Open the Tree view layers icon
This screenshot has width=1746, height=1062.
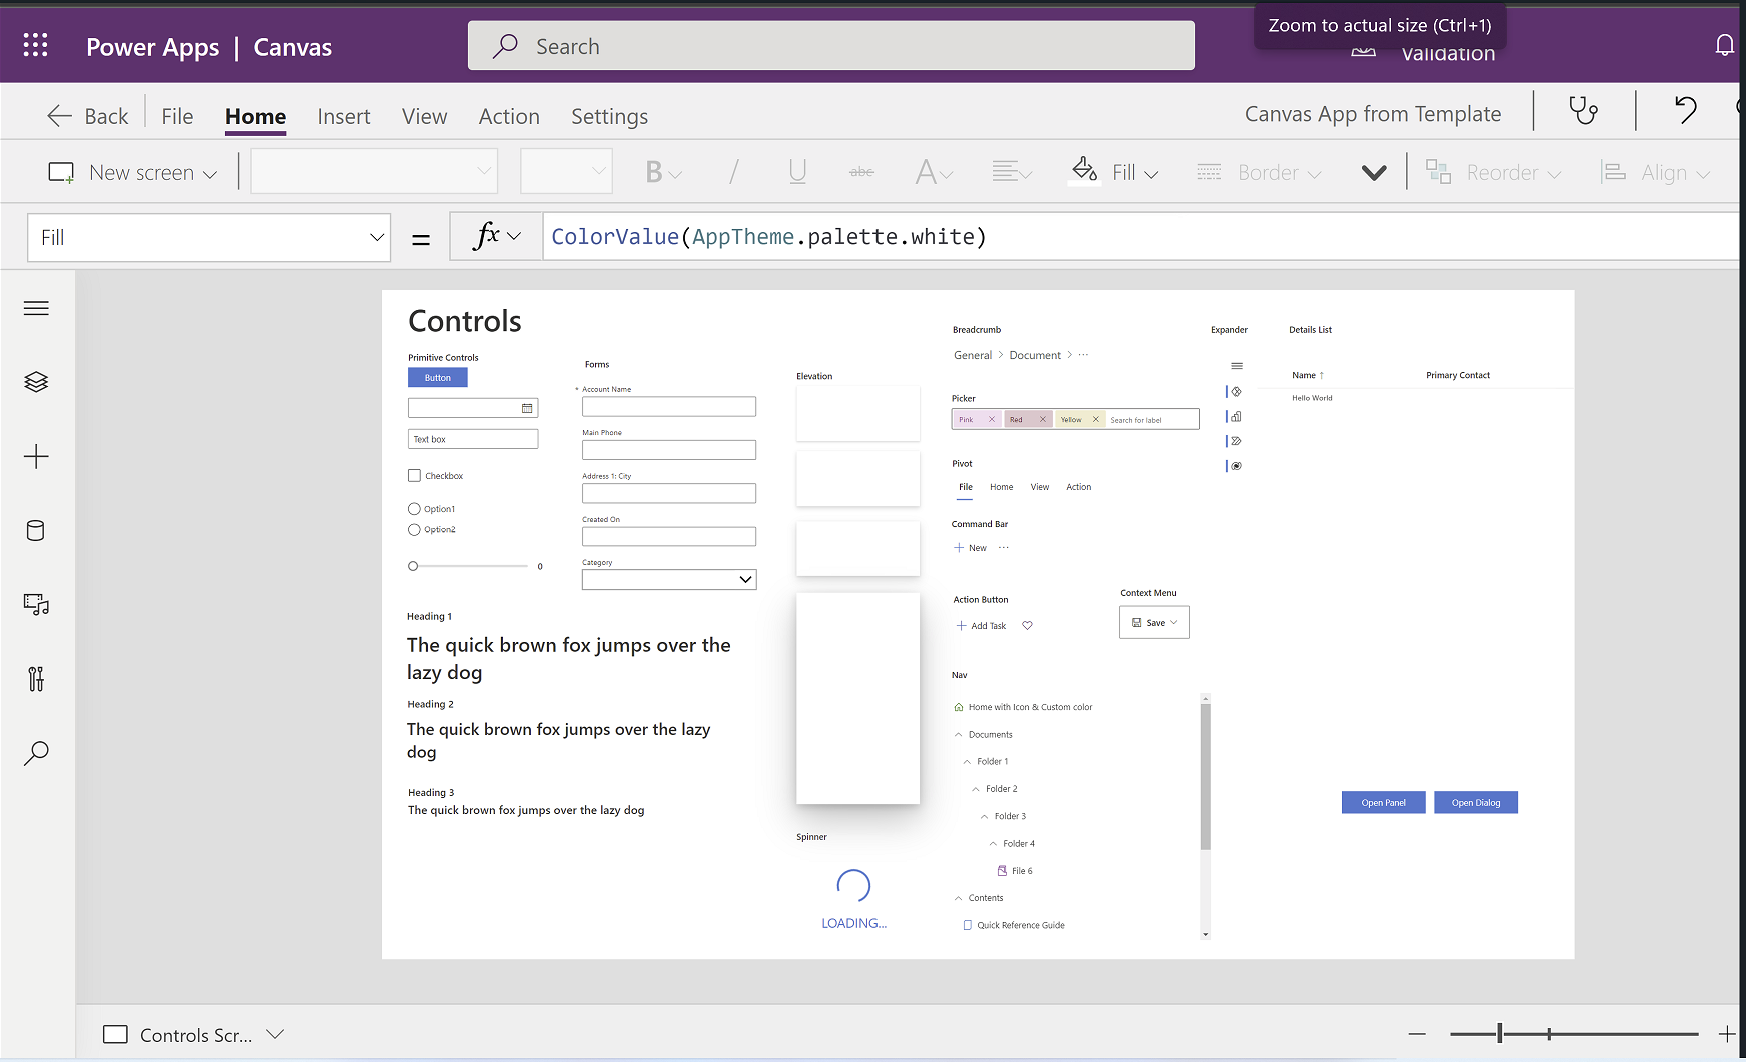tap(36, 382)
